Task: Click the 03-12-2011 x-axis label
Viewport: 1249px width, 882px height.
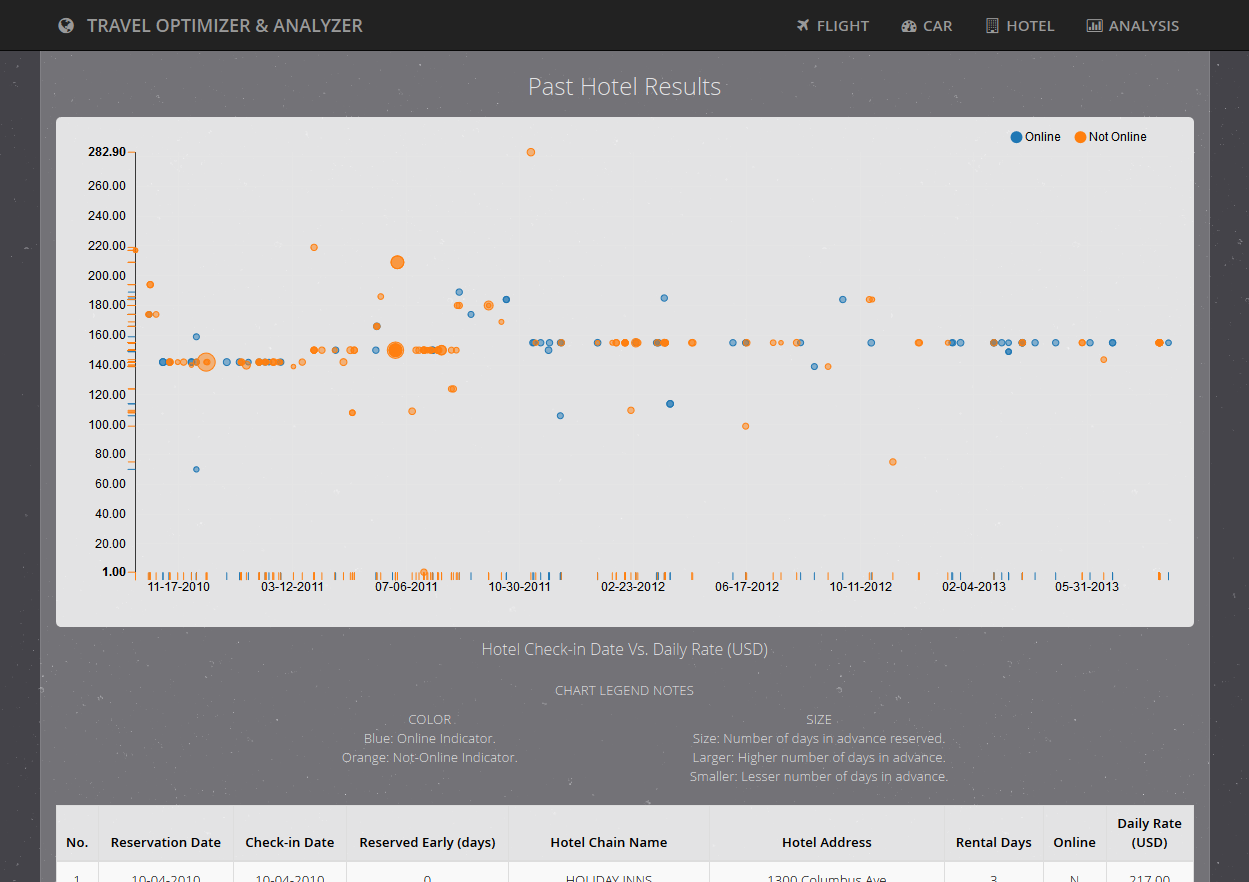Action: pyautogui.click(x=292, y=587)
